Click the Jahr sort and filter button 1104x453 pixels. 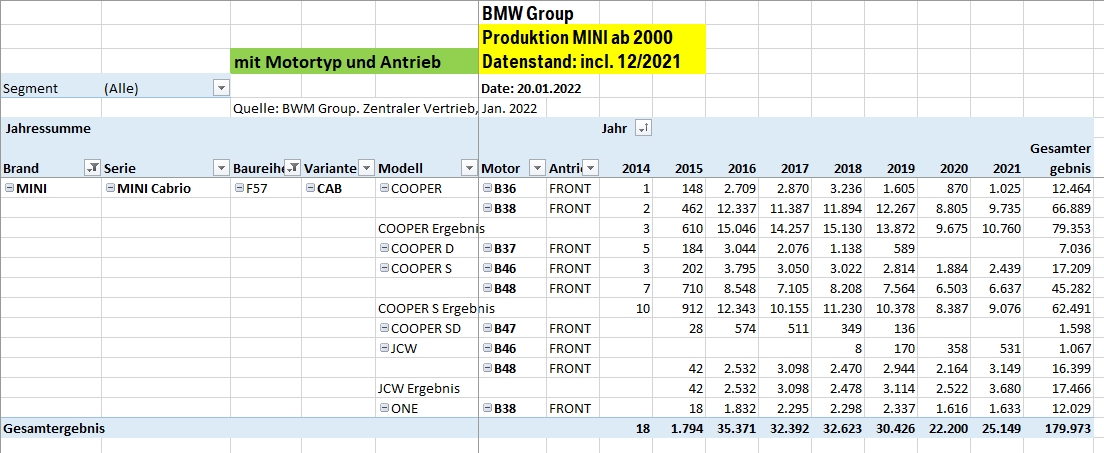643,128
